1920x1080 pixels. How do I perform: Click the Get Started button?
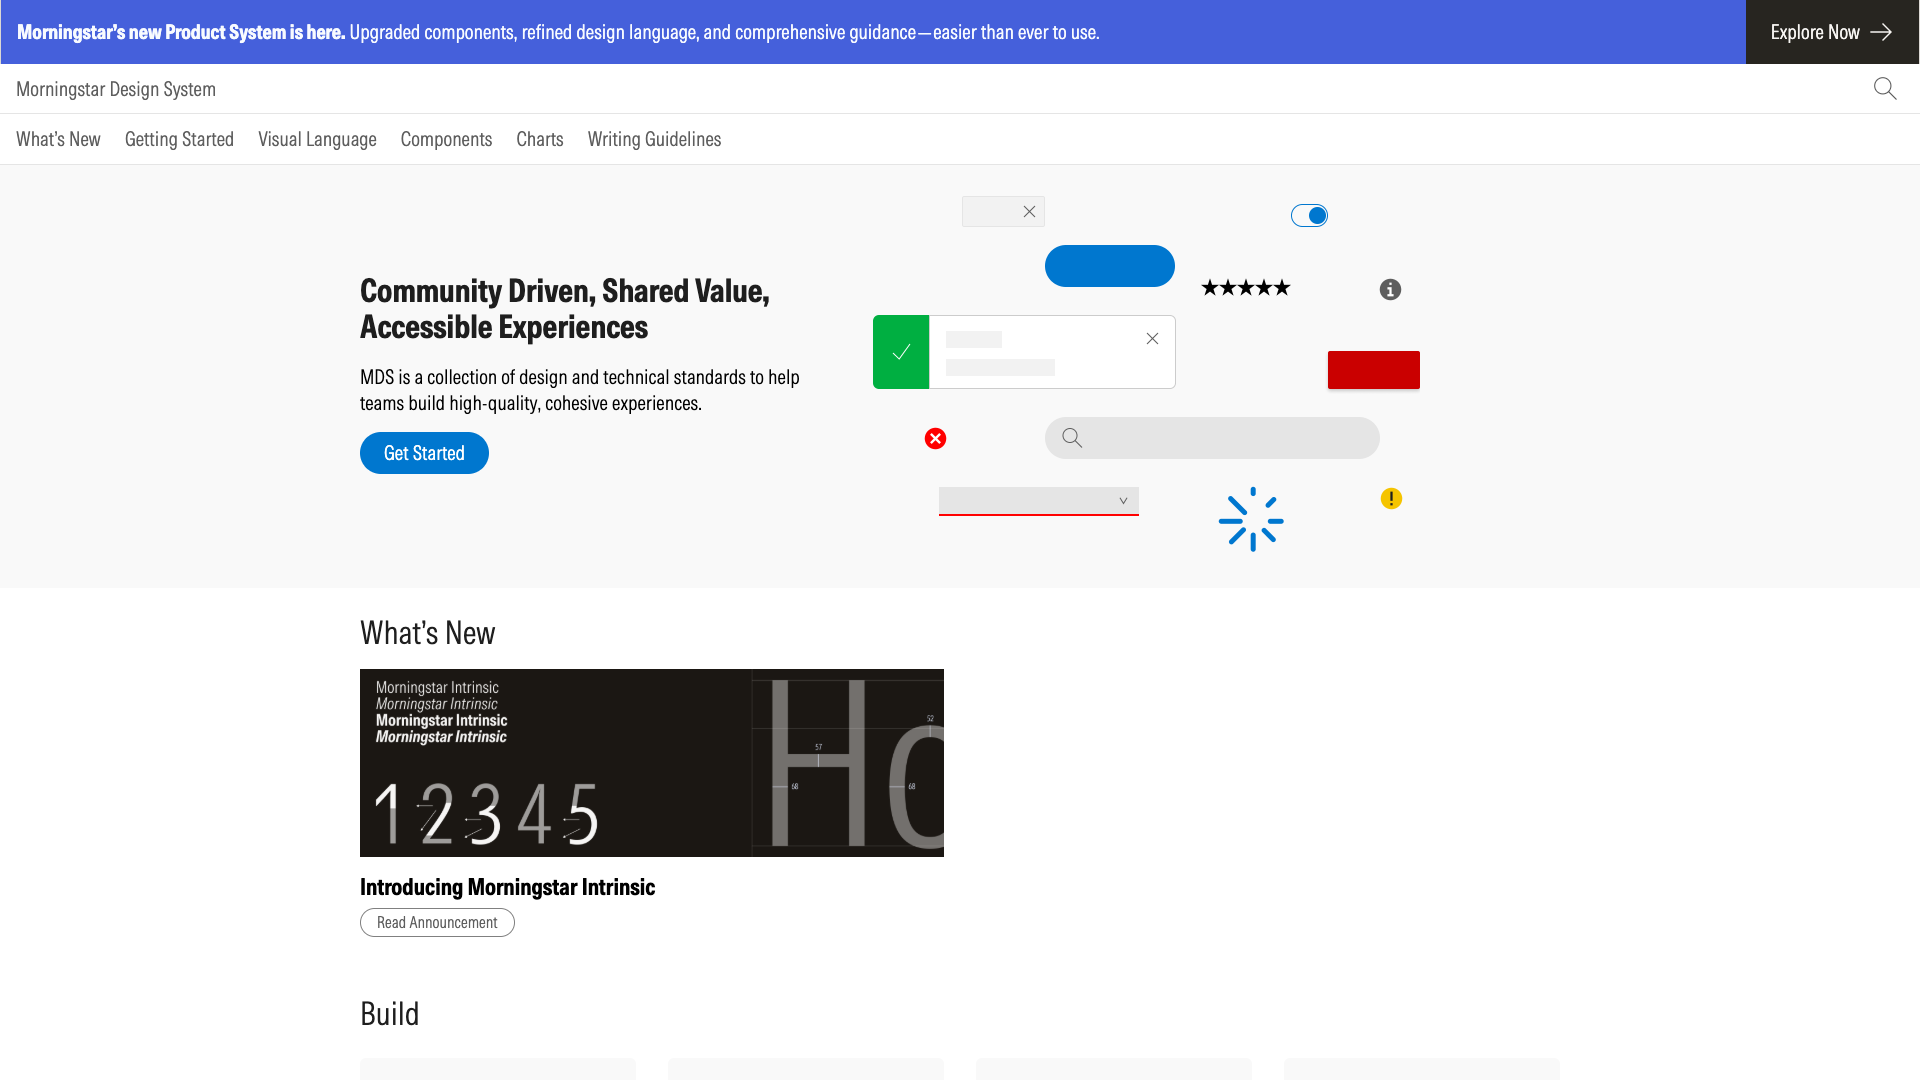(424, 453)
